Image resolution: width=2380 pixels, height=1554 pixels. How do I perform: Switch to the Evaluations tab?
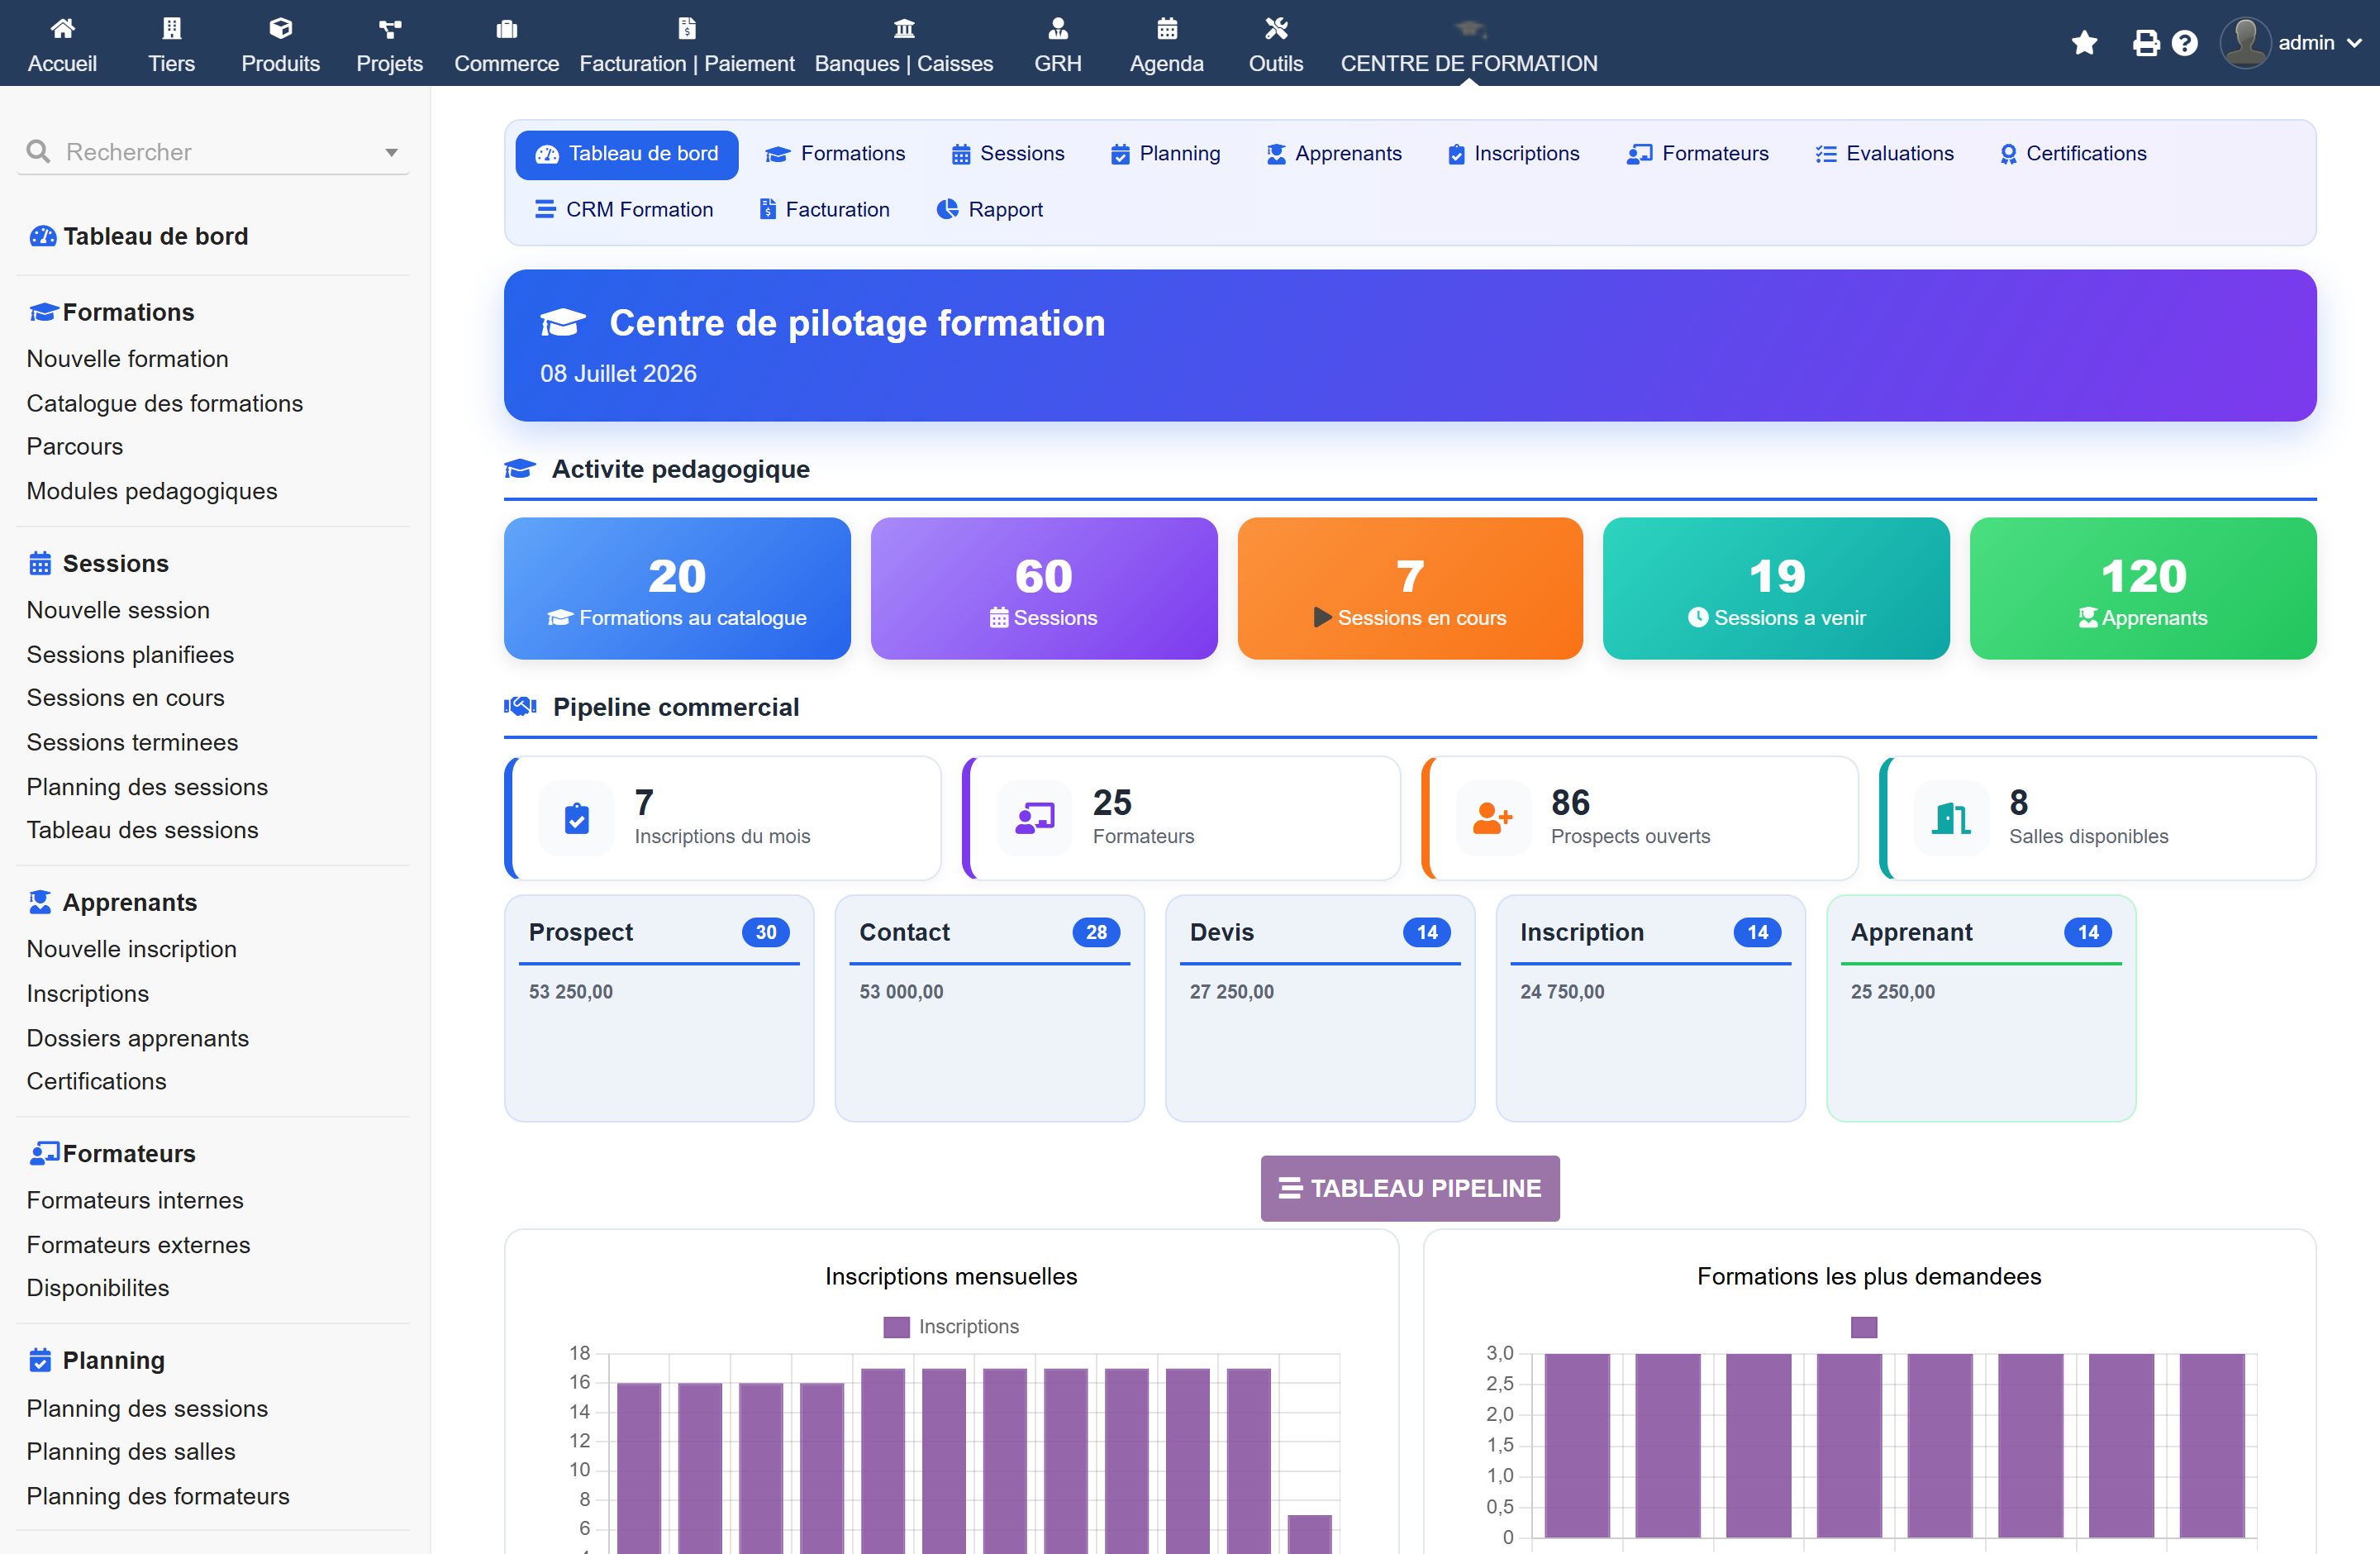(x=1884, y=153)
